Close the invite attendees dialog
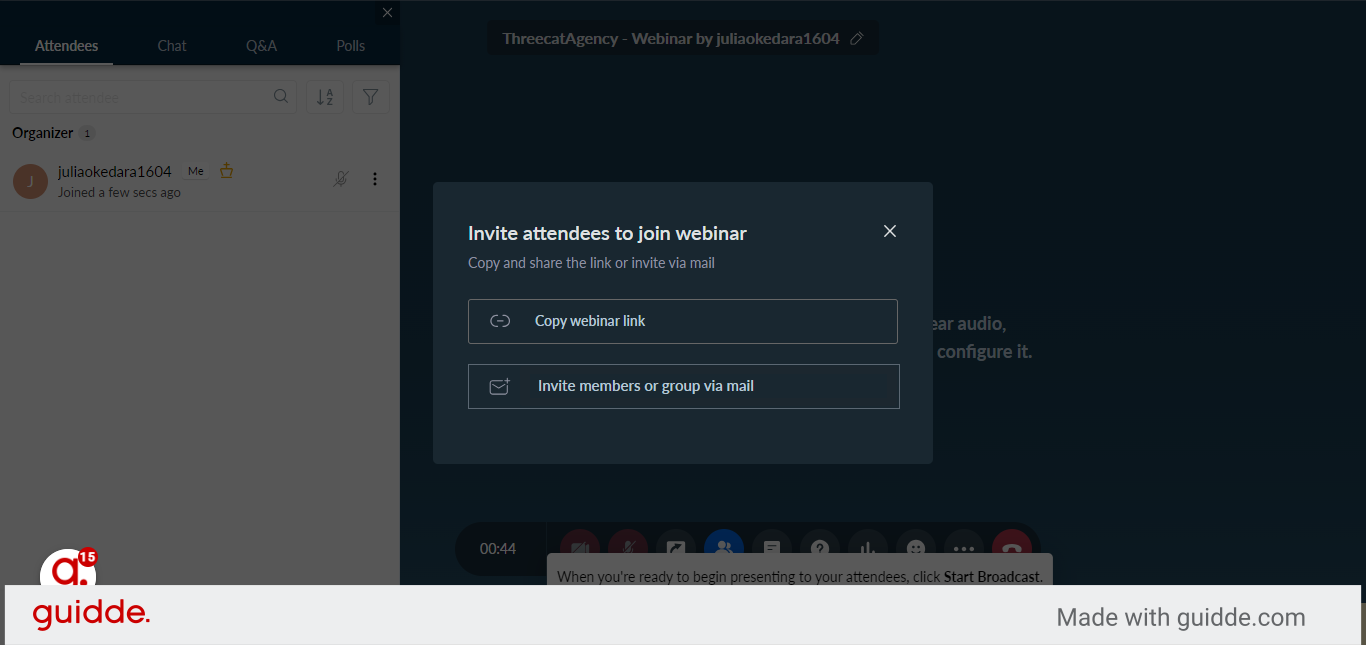This screenshot has height=645, width=1366. pos(890,231)
